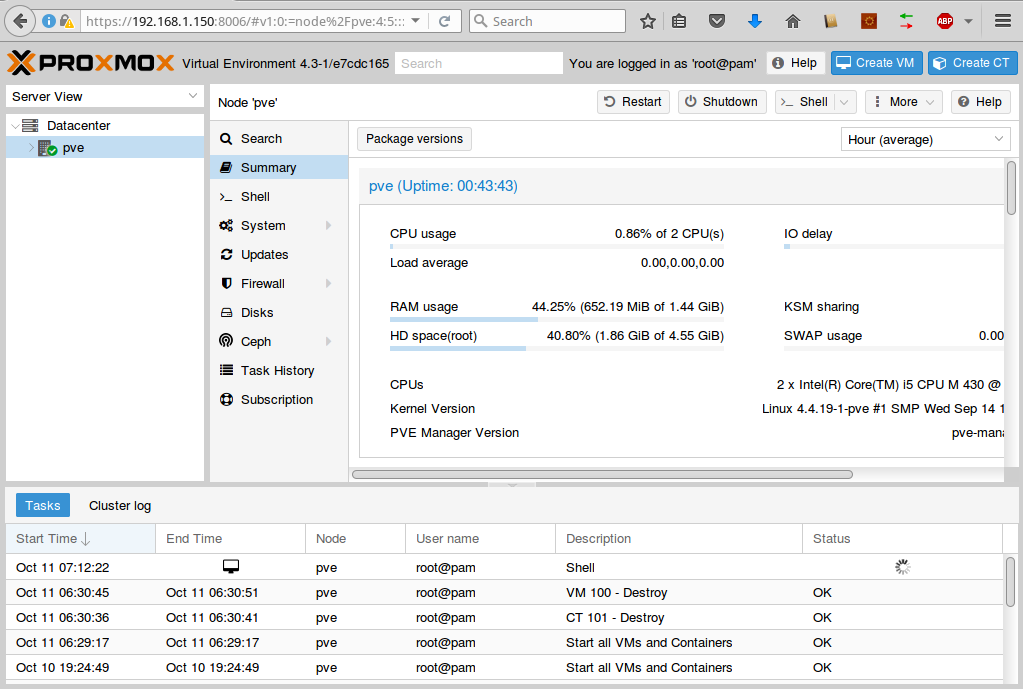Click the Create CT button

[972, 63]
